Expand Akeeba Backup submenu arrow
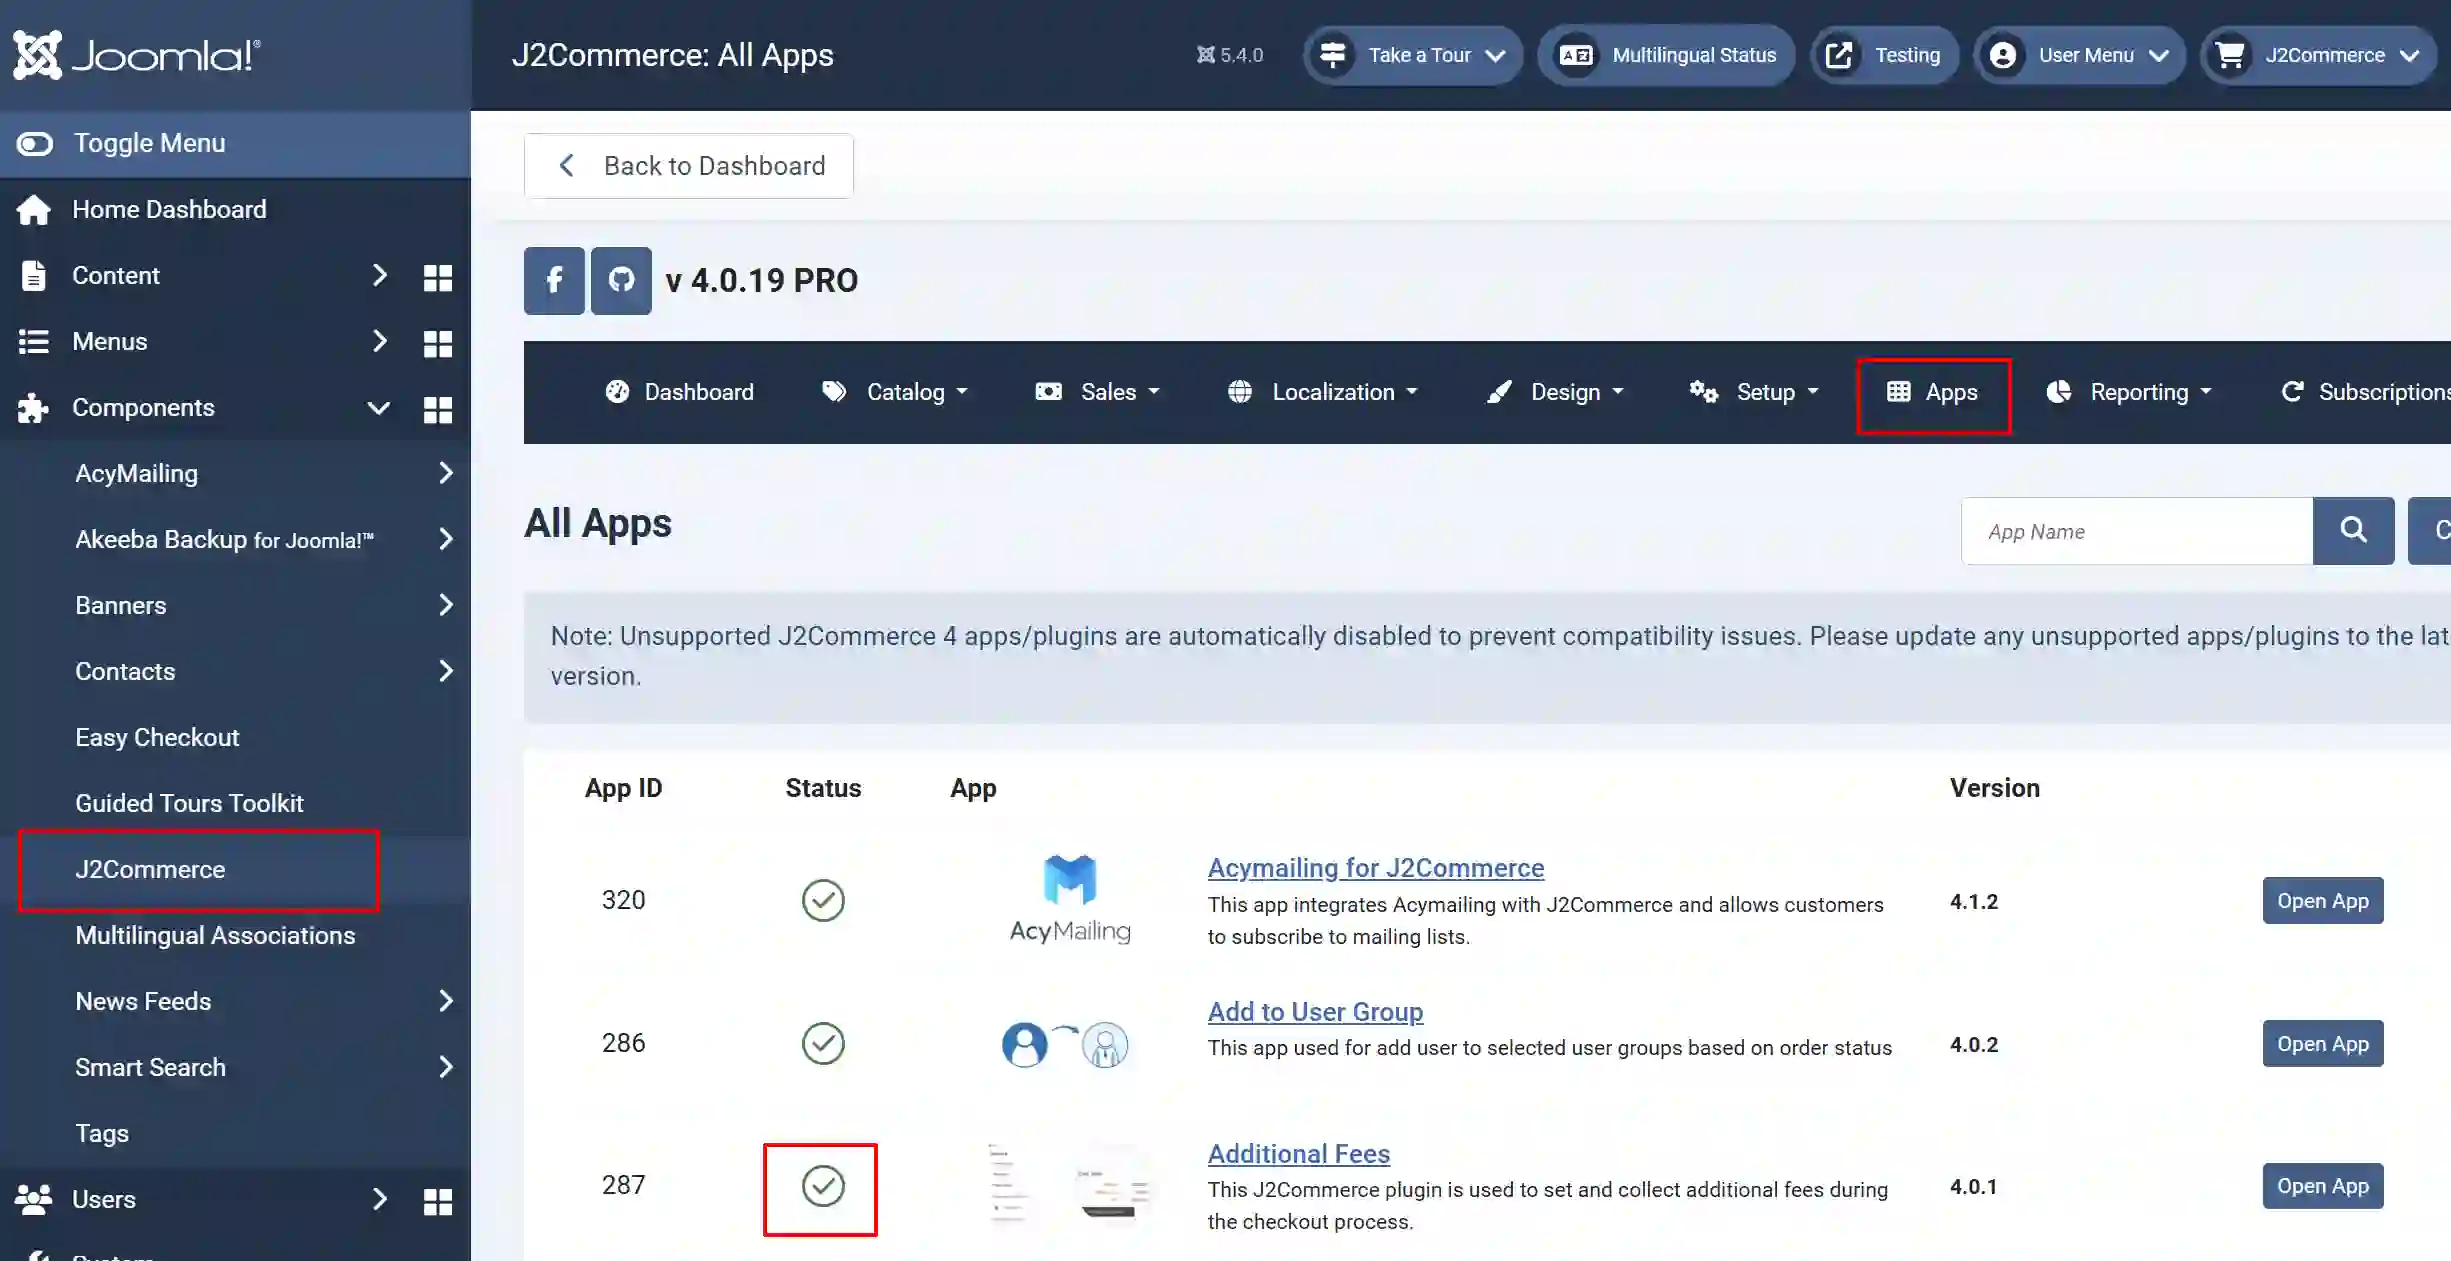Screen dimensions: 2451x1261 click(446, 539)
